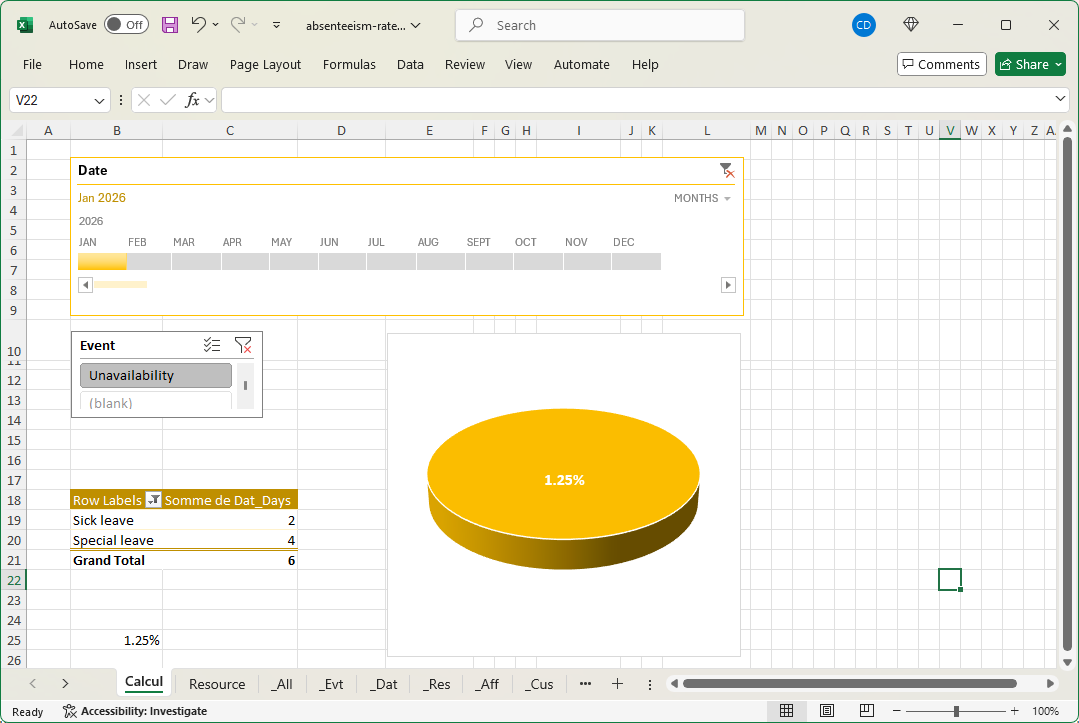Click the Undo arrow icon

coord(198,25)
